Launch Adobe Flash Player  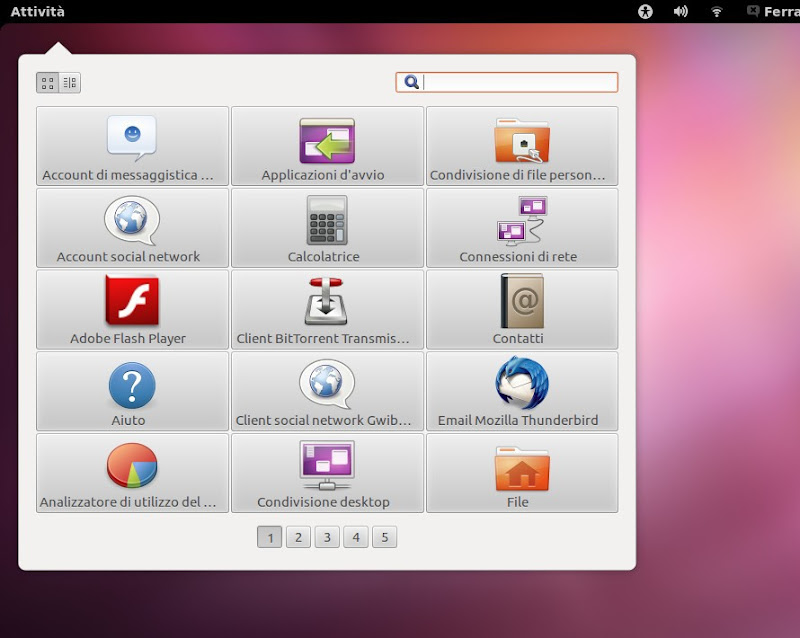point(133,309)
